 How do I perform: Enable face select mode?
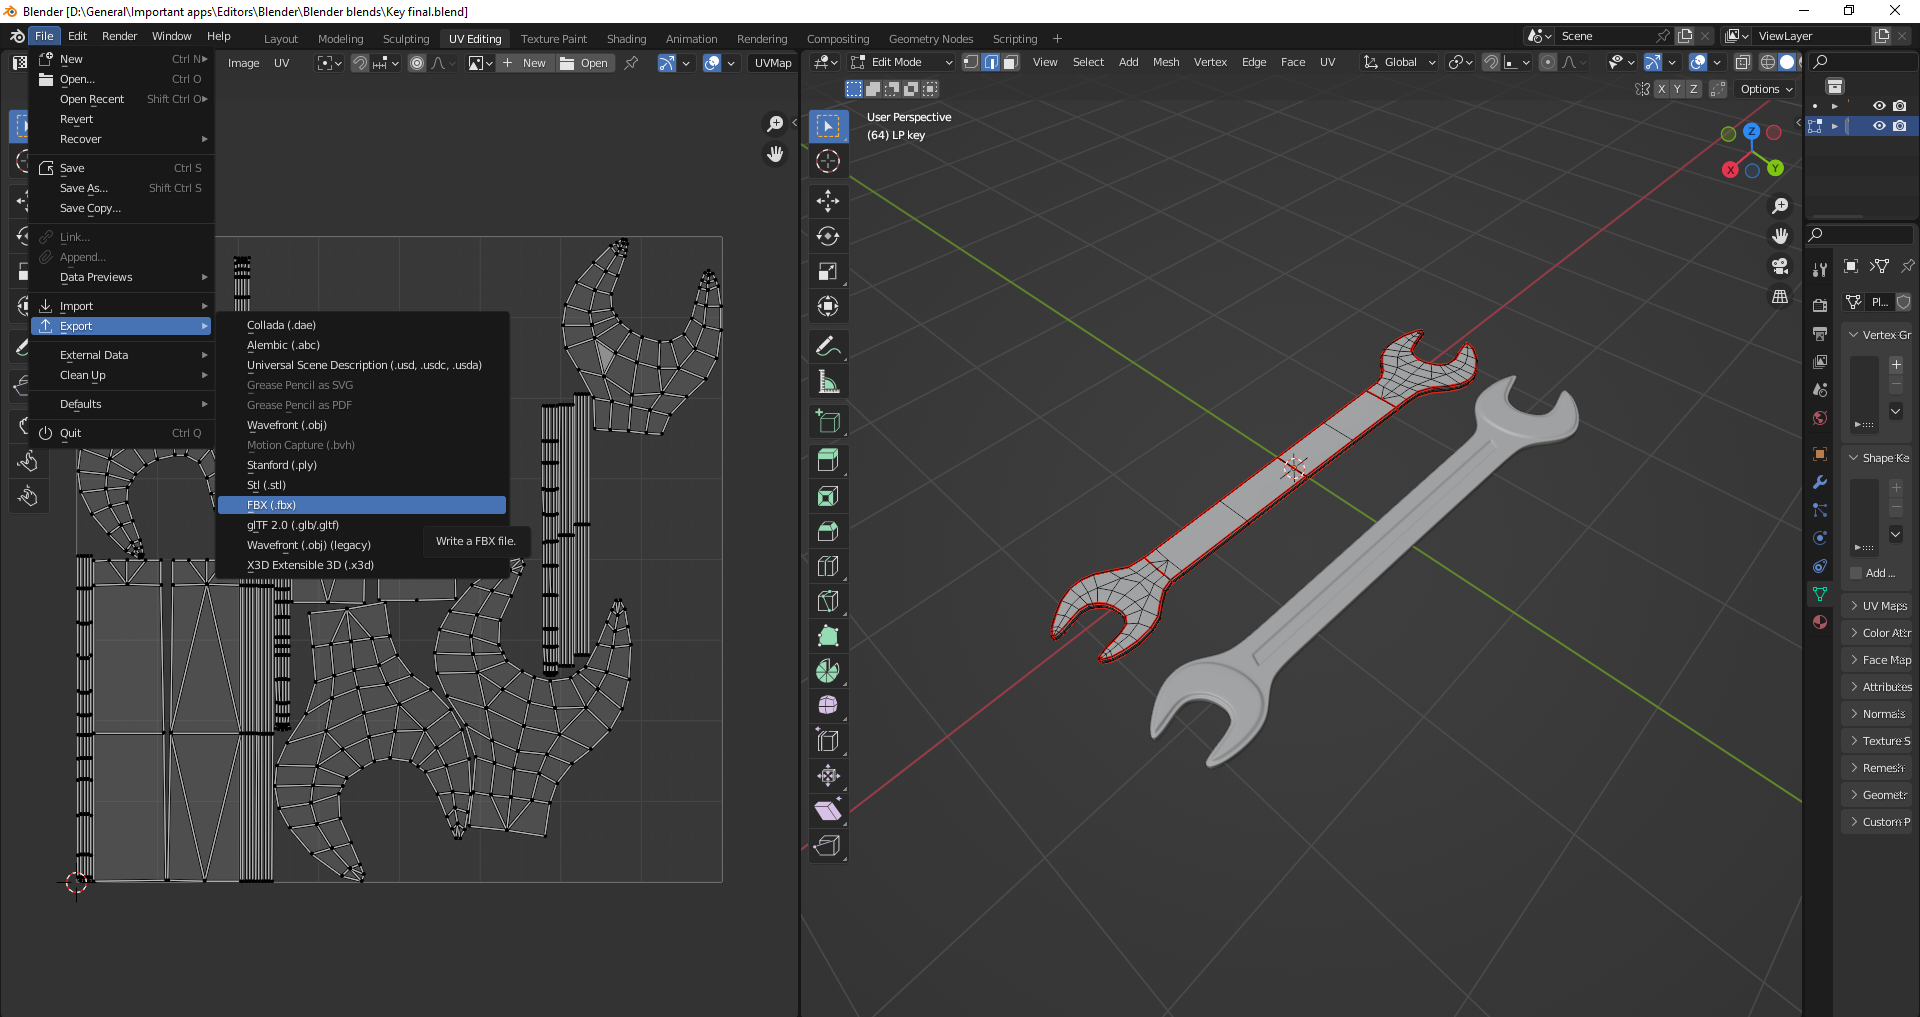click(x=1011, y=62)
